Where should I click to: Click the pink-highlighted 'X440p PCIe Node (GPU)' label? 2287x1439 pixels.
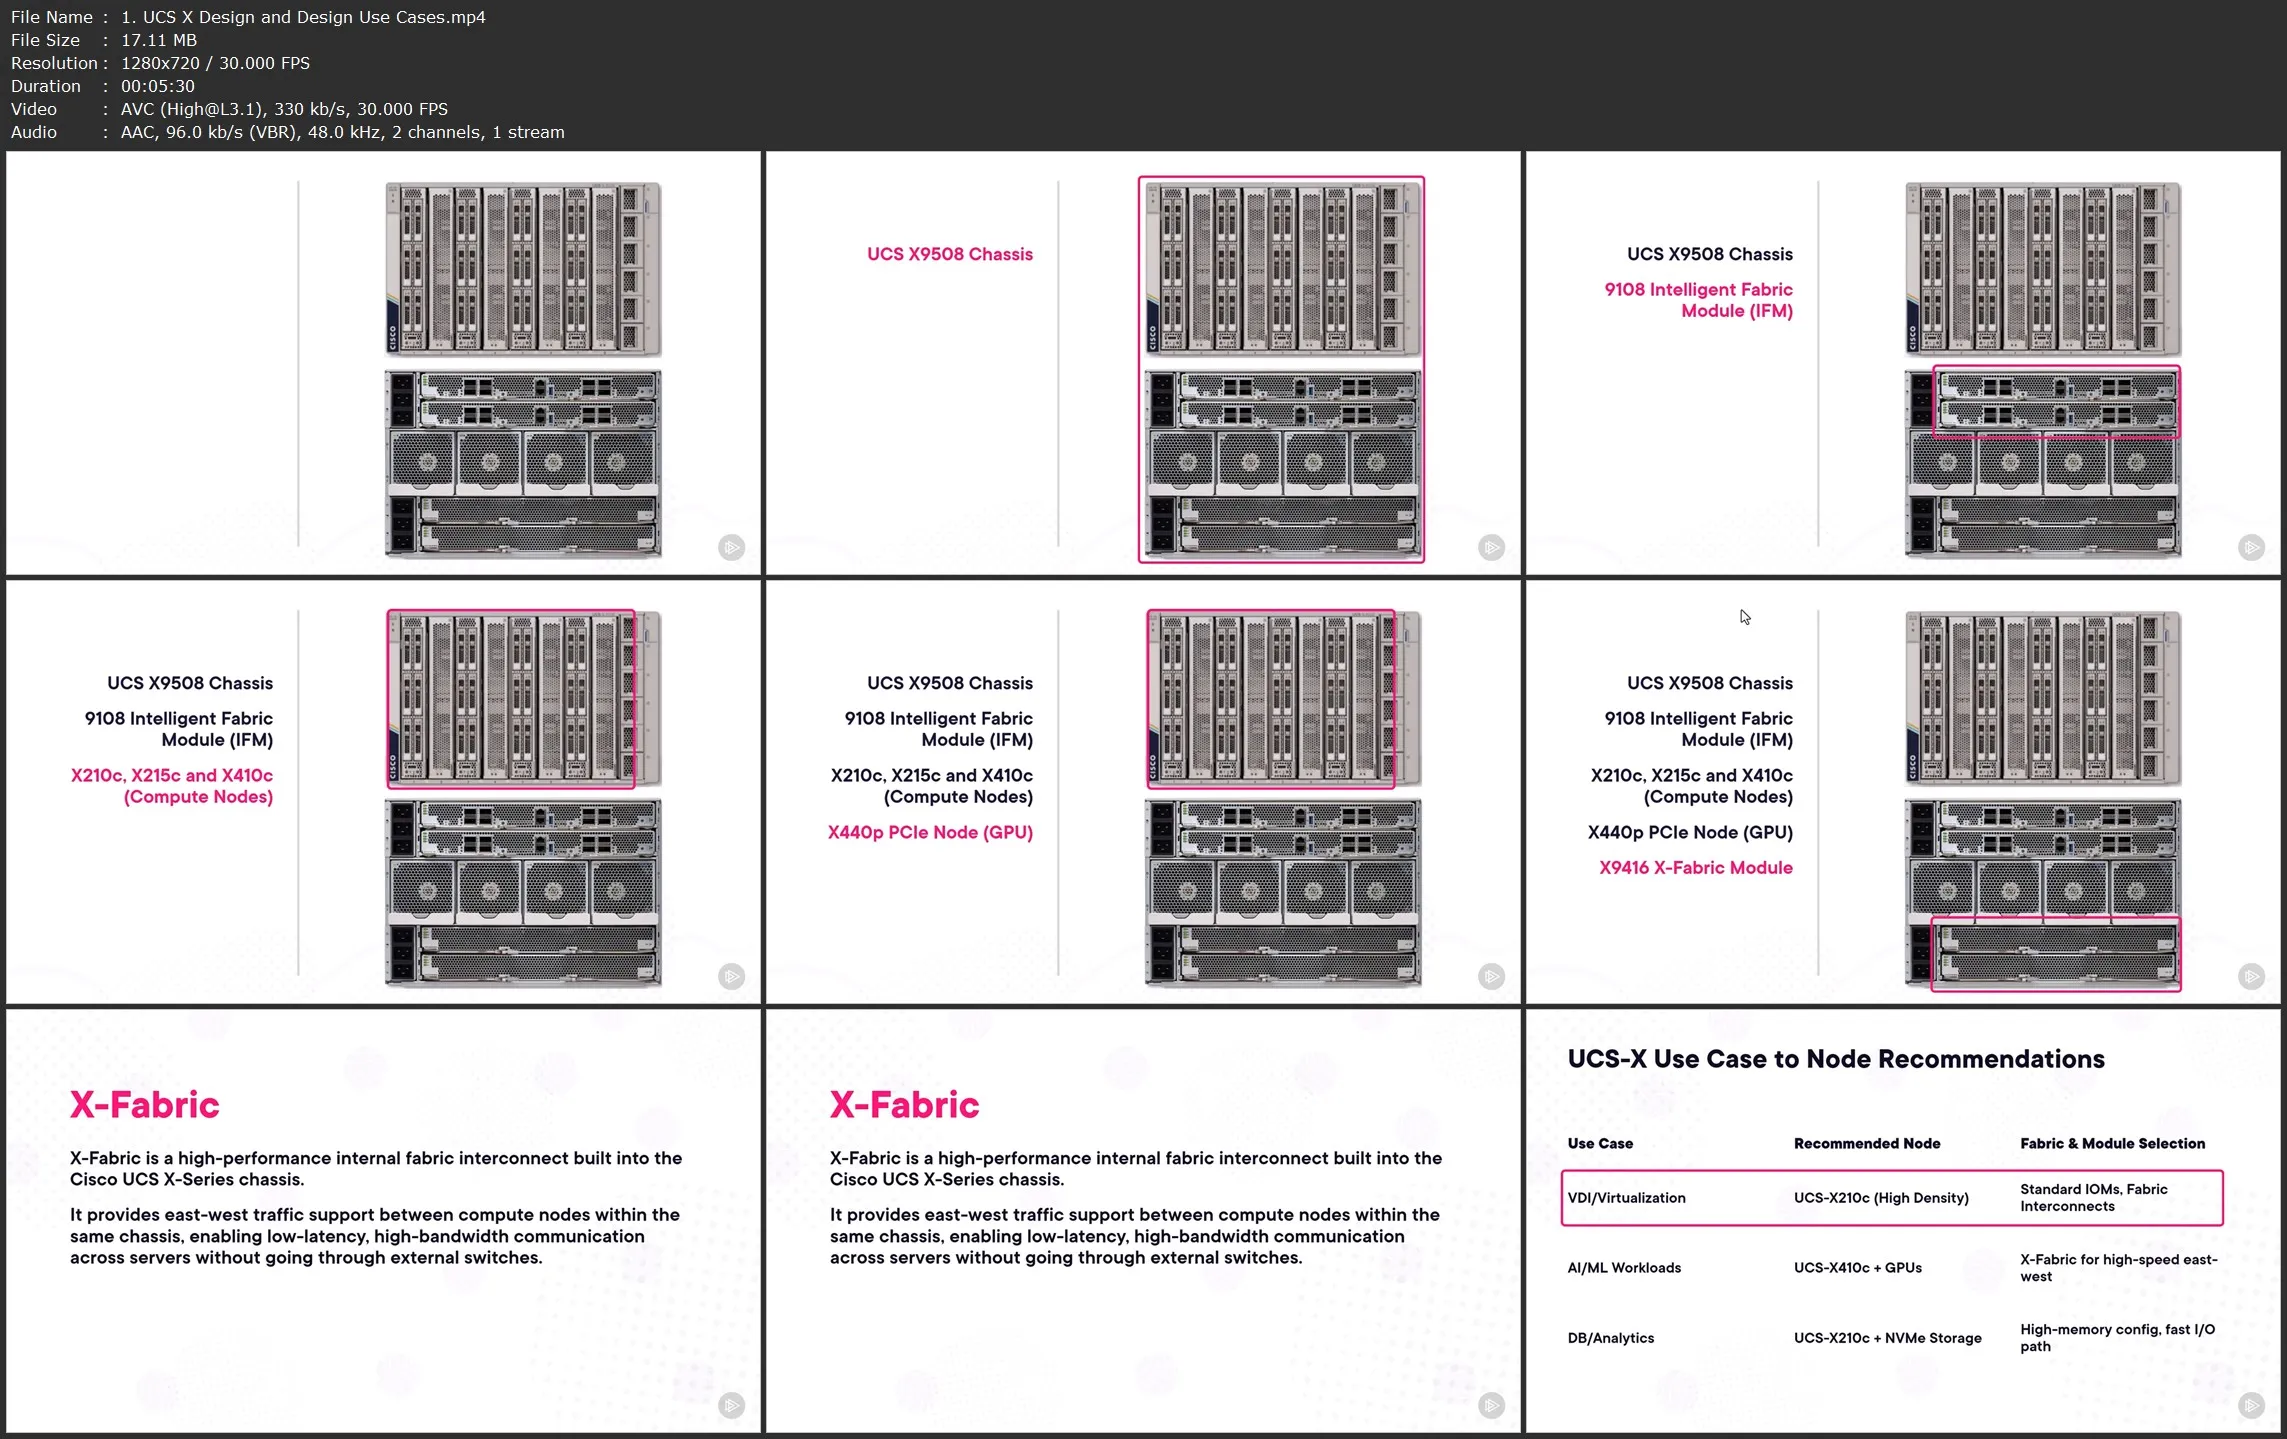tap(930, 832)
